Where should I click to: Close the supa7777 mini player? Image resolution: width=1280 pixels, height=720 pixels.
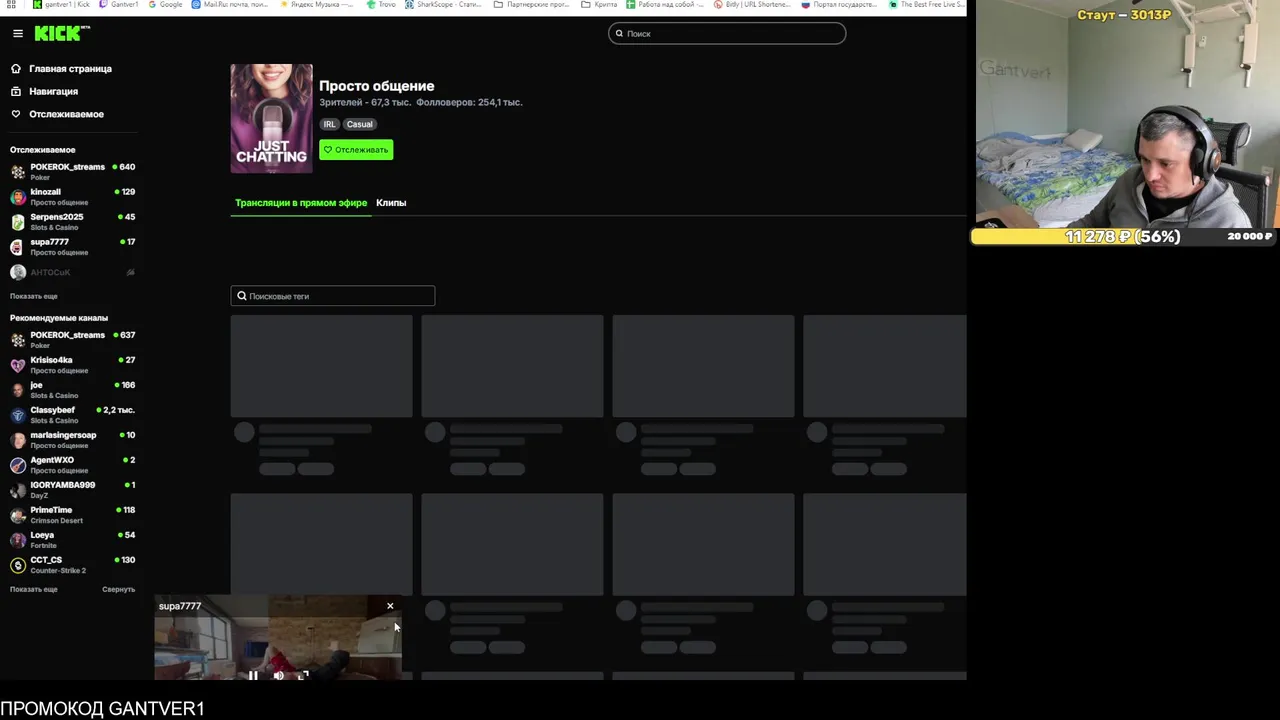[x=390, y=606]
